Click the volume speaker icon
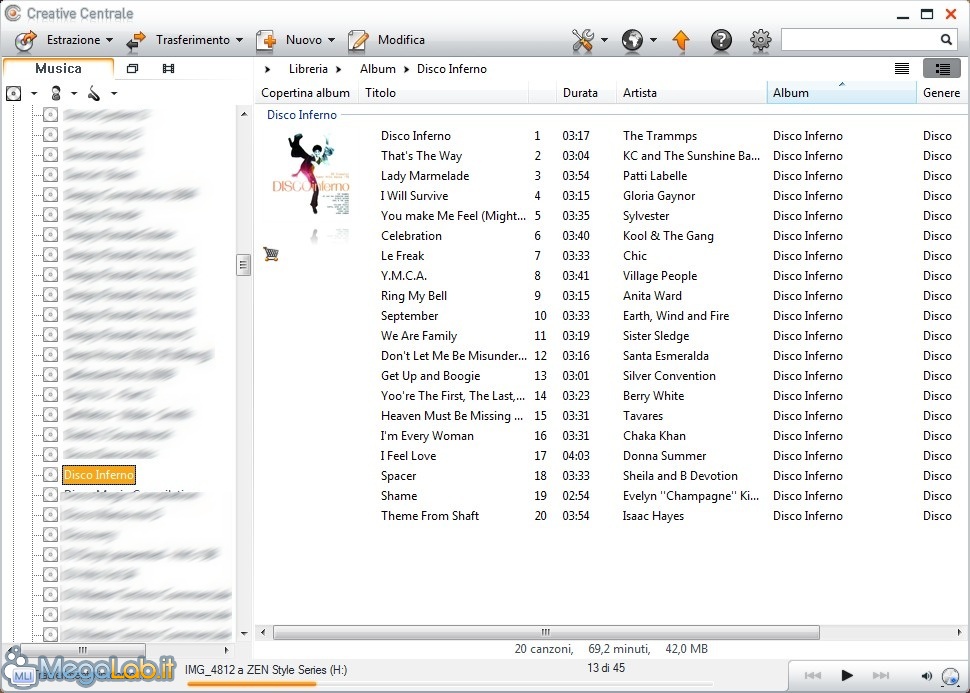The width and height of the screenshot is (970, 693). click(x=926, y=676)
